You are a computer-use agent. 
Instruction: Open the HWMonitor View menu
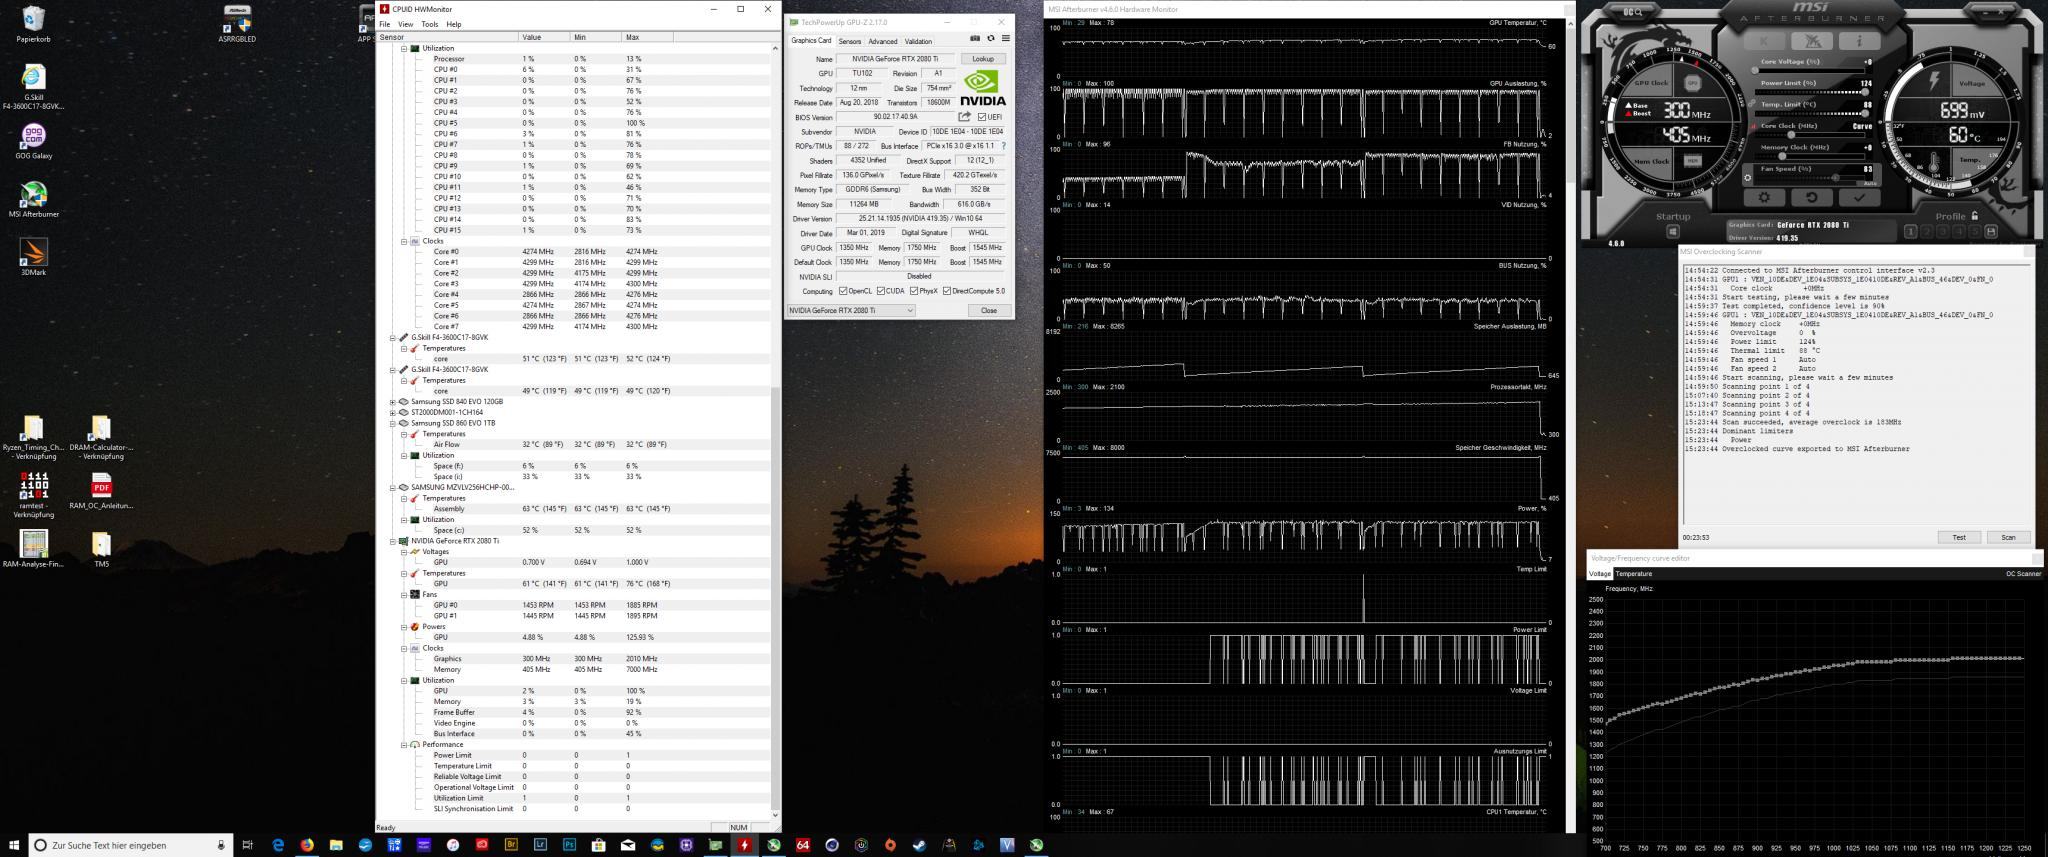click(x=405, y=24)
